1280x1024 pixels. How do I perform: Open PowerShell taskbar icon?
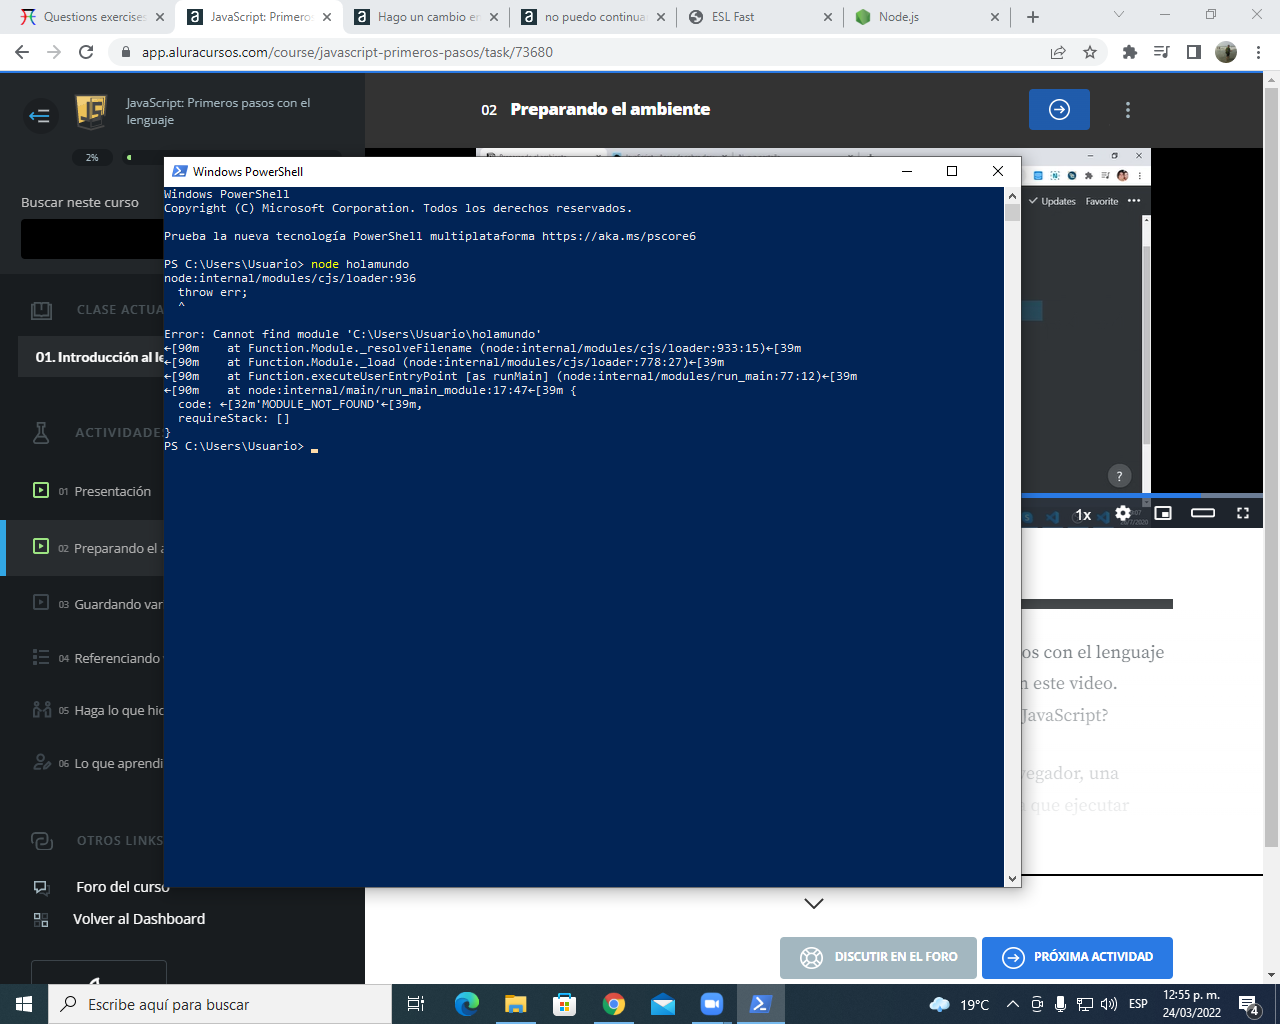click(x=760, y=1004)
